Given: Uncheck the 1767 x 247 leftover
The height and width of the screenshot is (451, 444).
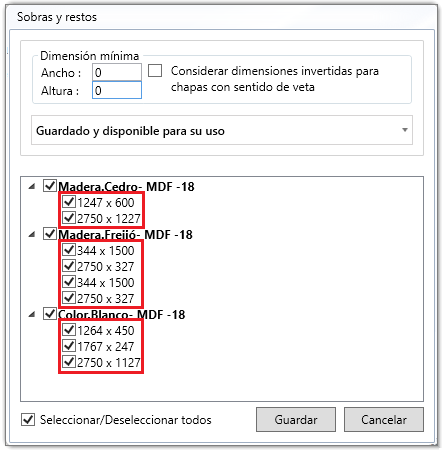Looking at the screenshot, I should (x=69, y=346).
